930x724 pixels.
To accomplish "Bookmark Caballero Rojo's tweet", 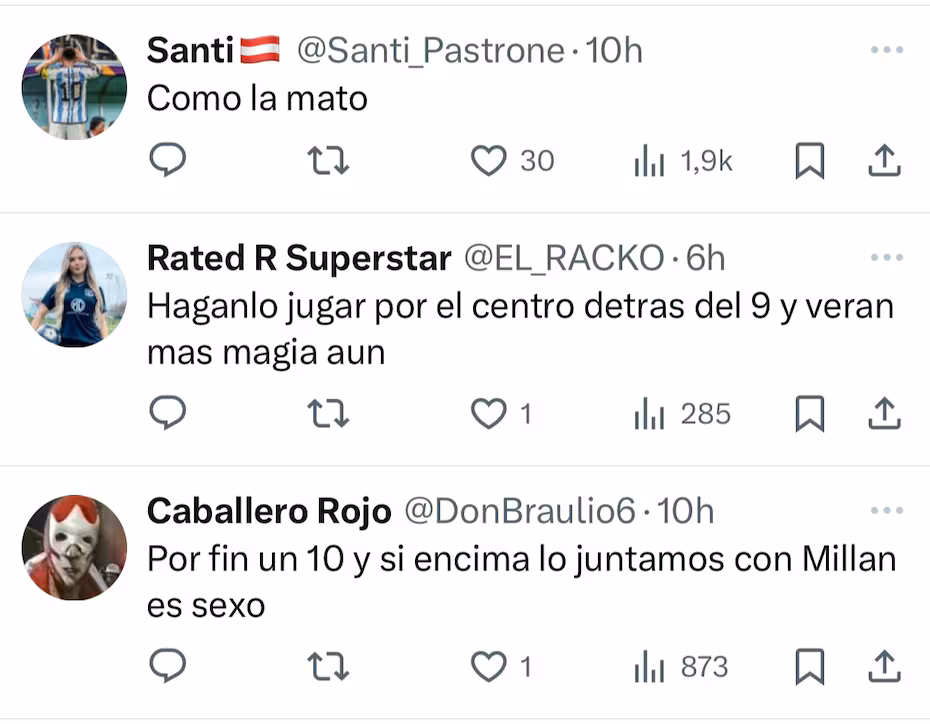I will point(809,666).
